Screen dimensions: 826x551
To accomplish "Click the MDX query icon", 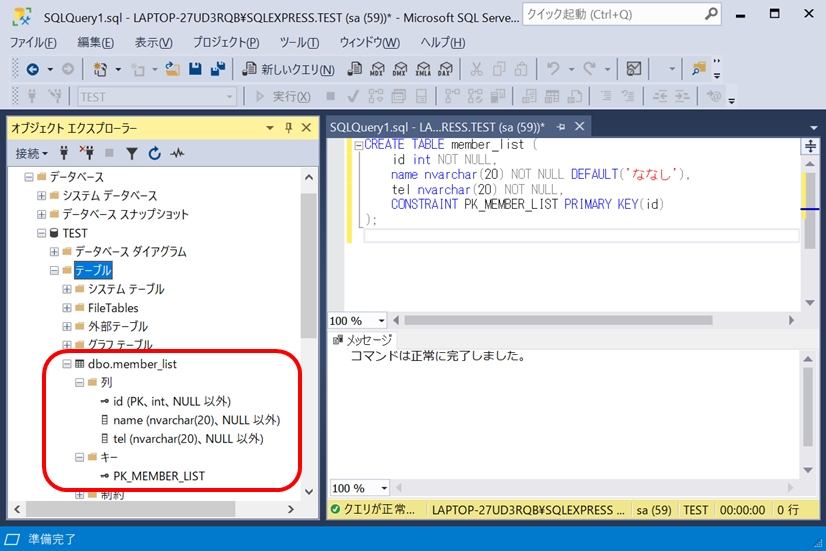I will [x=377, y=69].
